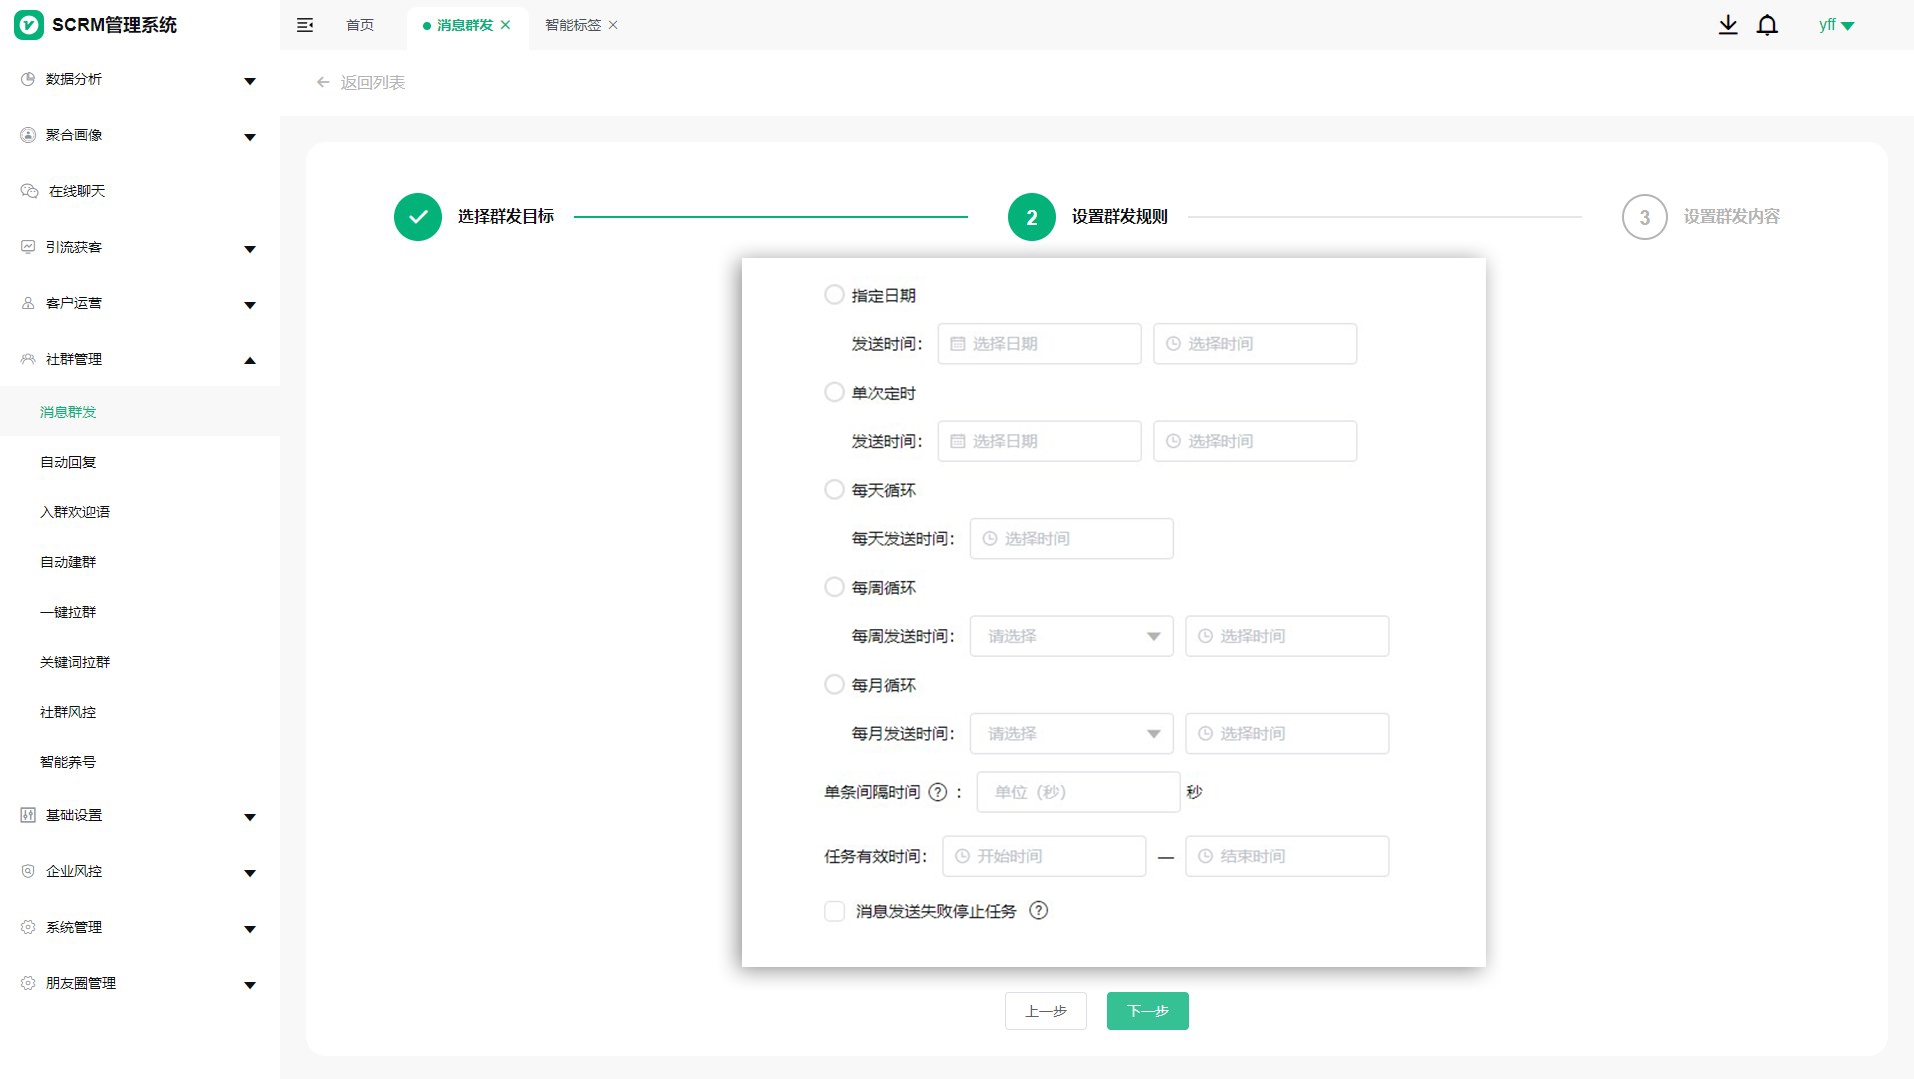Click the completed step checkmark for 选择群发目标

(418, 217)
